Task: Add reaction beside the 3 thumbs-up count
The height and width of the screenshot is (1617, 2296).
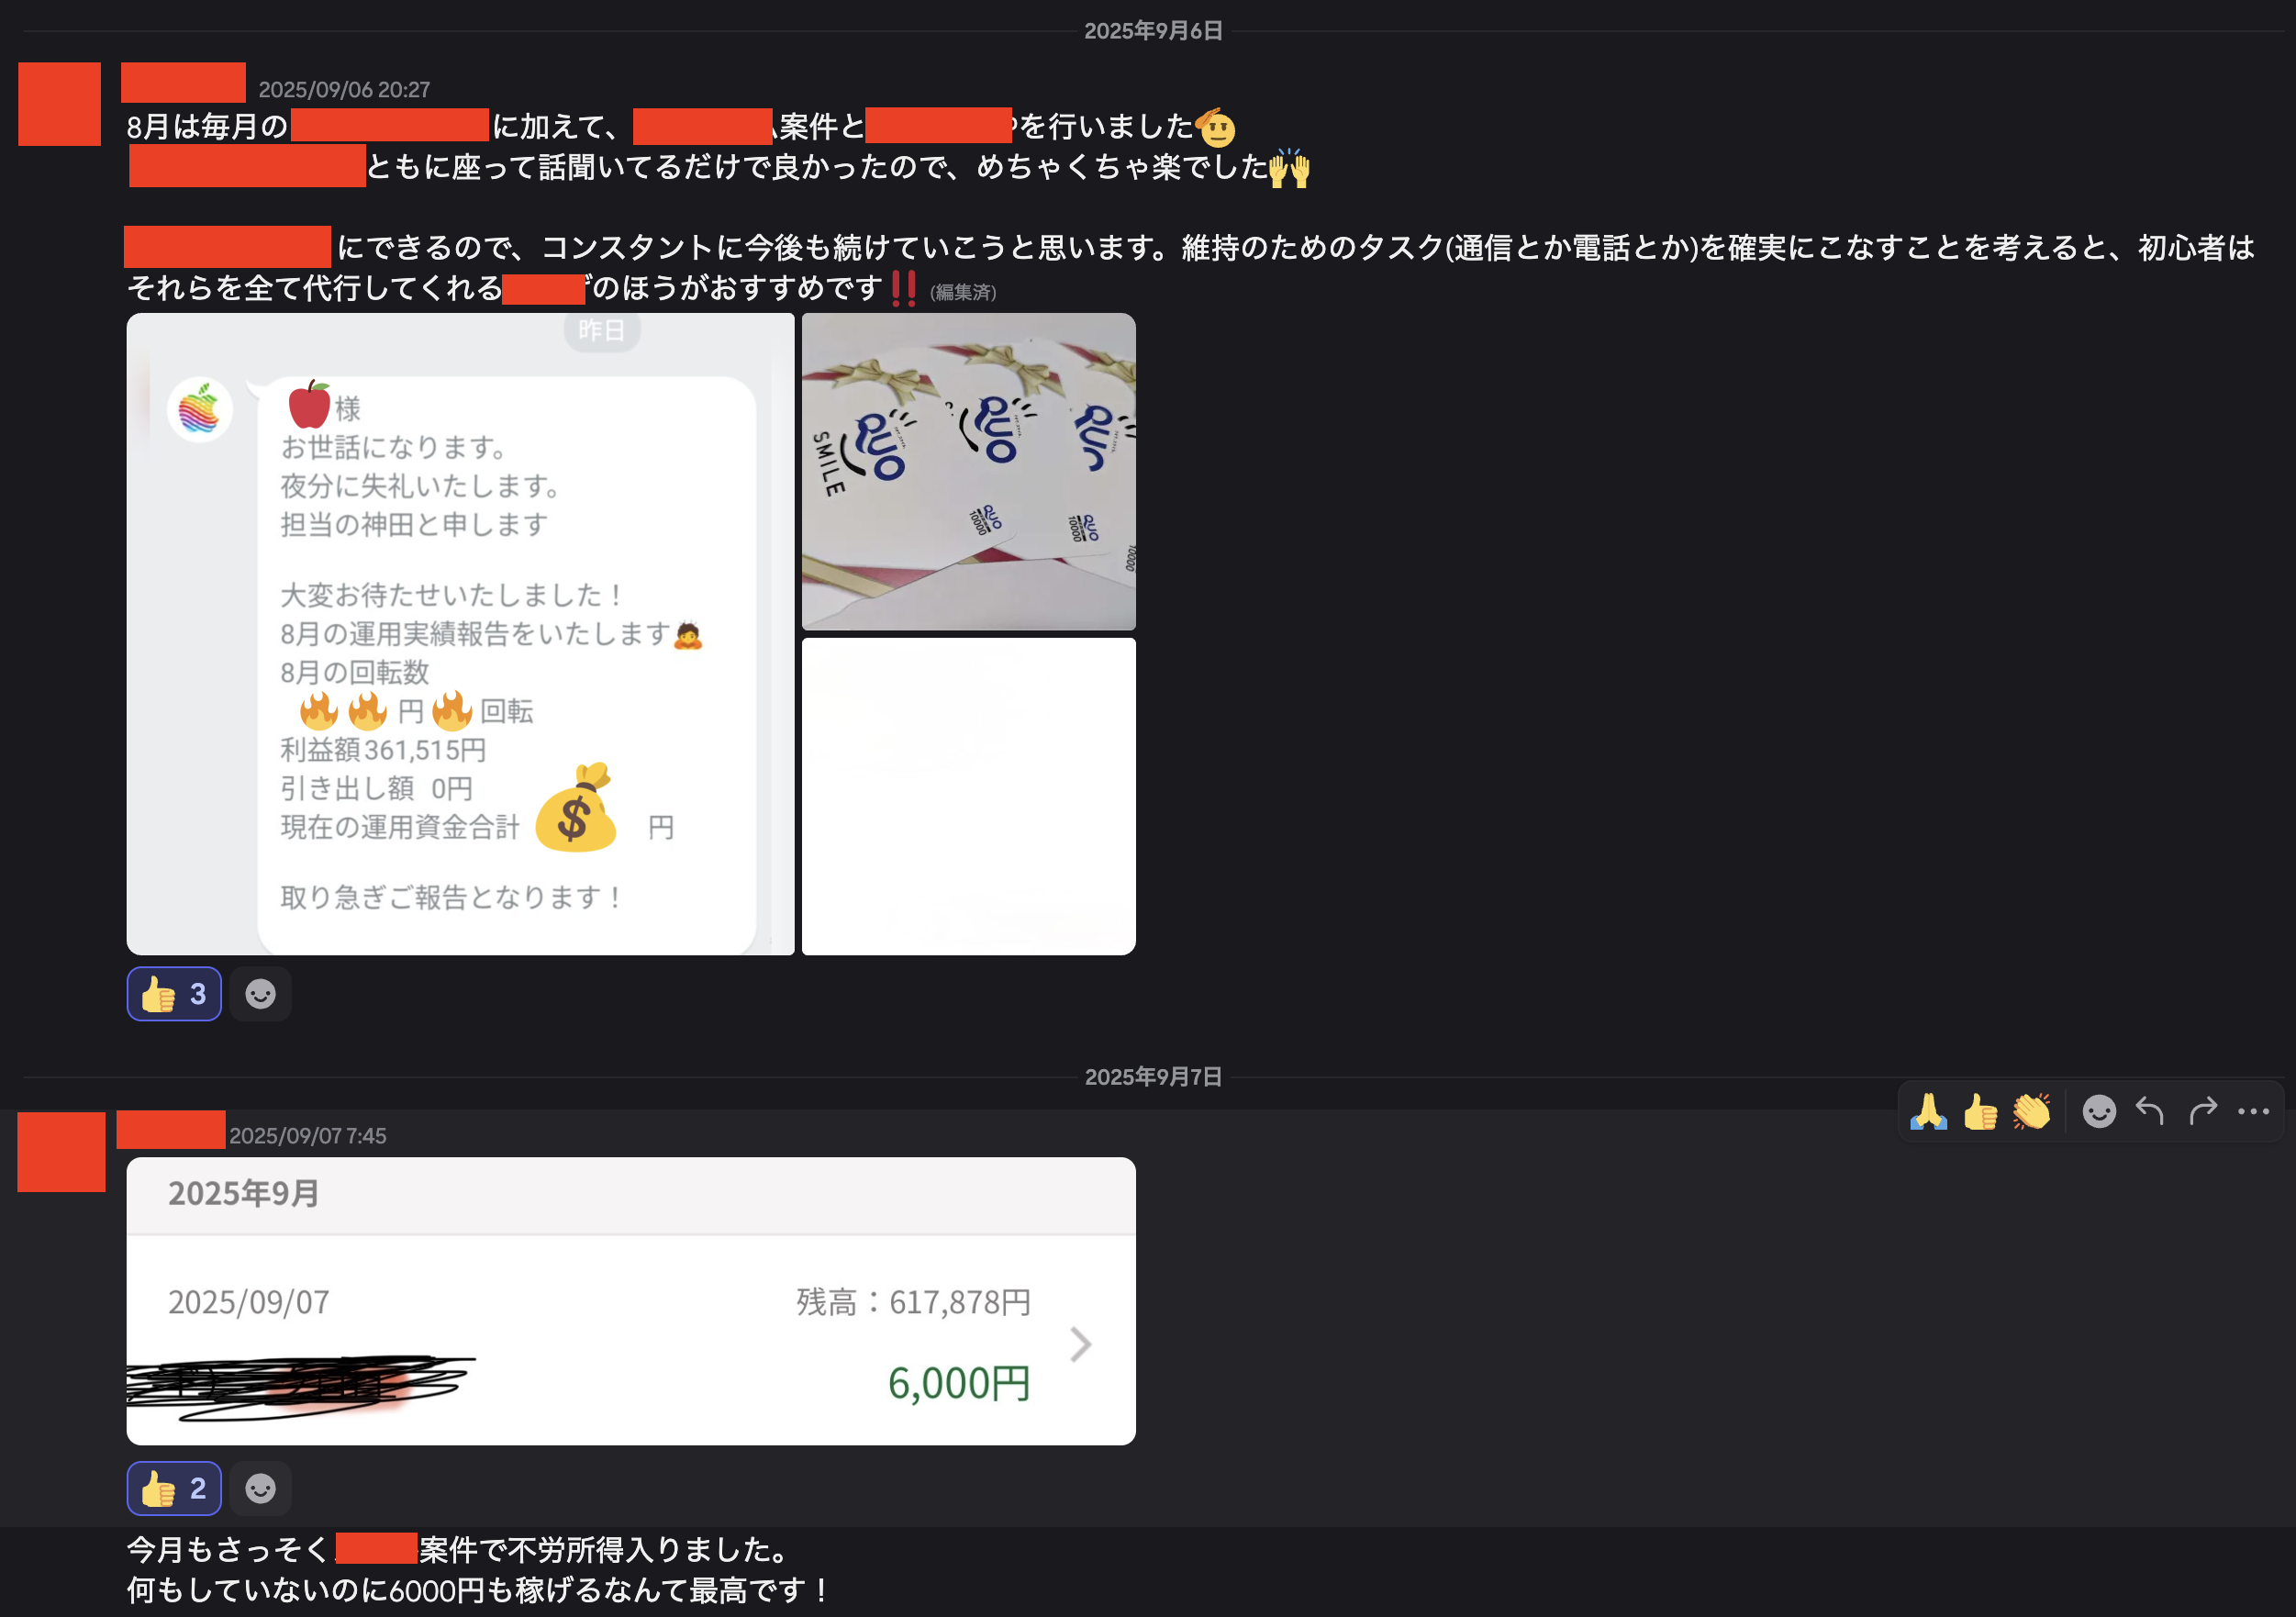Action: [260, 994]
